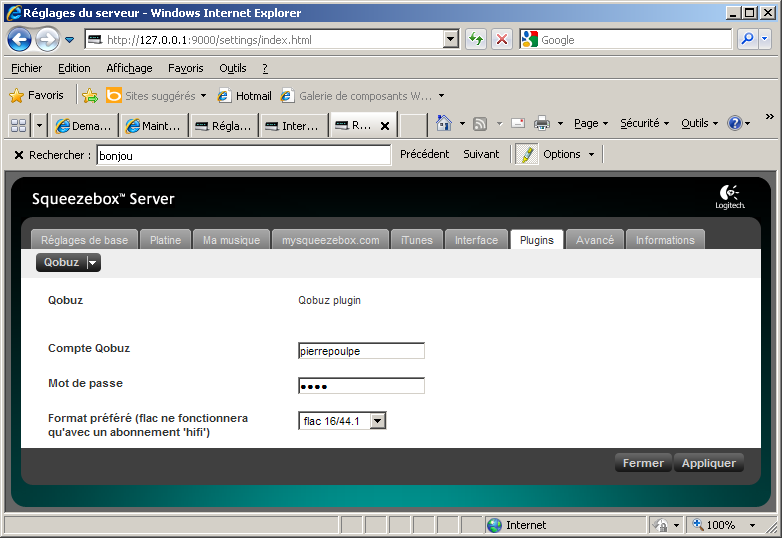
Task: Switch to iTunes tab
Action: (417, 240)
